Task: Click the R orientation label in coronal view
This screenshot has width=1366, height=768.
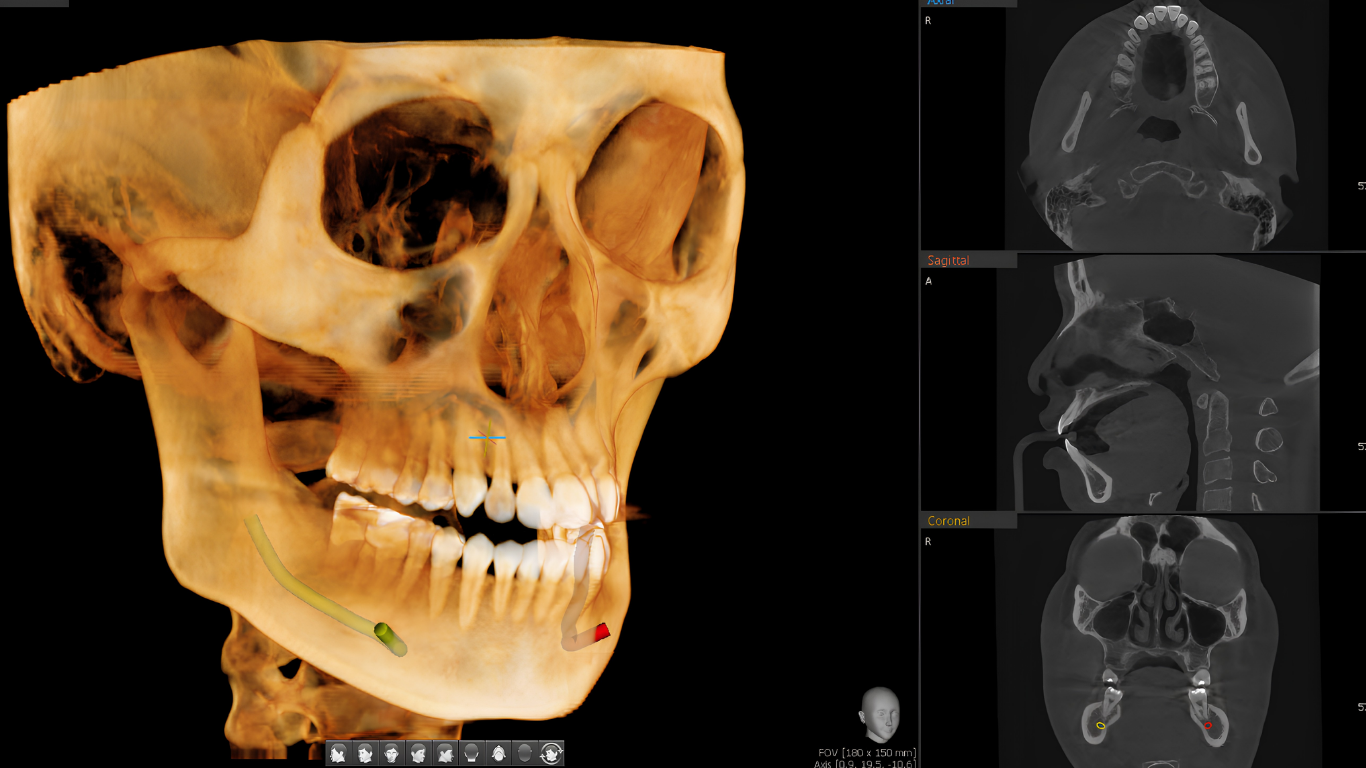Action: pos(928,541)
